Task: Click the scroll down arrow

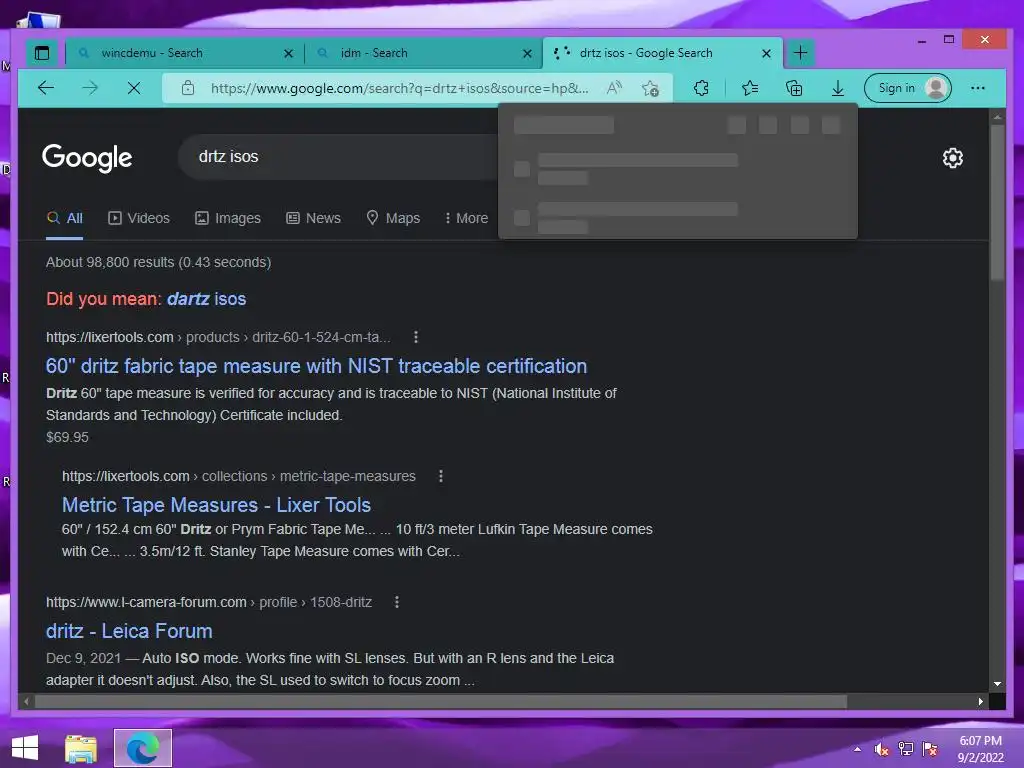Action: (997, 684)
